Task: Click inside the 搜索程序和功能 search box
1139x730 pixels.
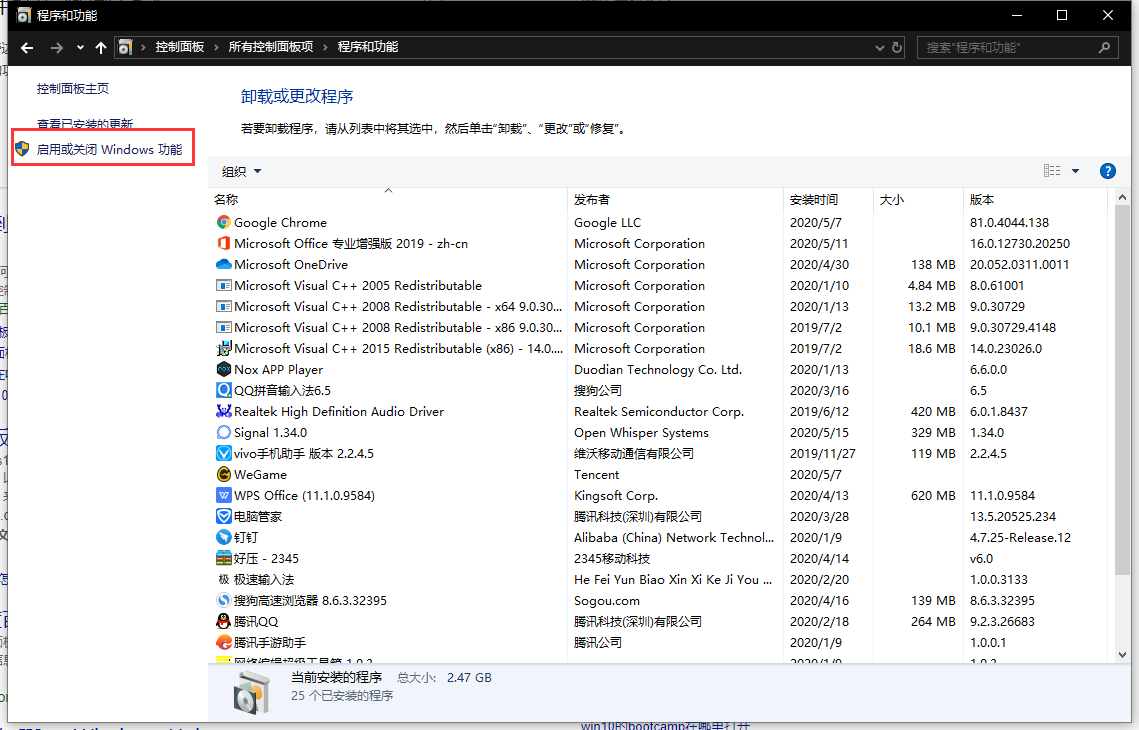Action: pyautogui.click(x=1000, y=47)
